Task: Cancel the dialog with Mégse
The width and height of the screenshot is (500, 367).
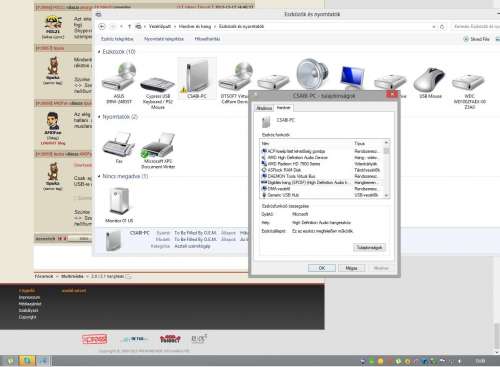Action: click(351, 268)
